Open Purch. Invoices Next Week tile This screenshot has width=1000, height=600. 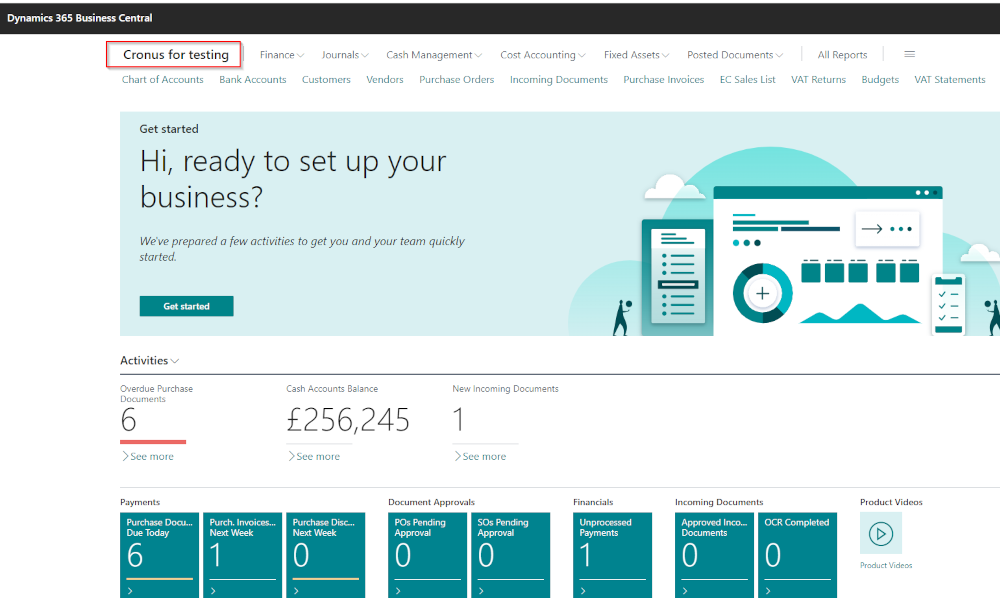(x=242, y=555)
